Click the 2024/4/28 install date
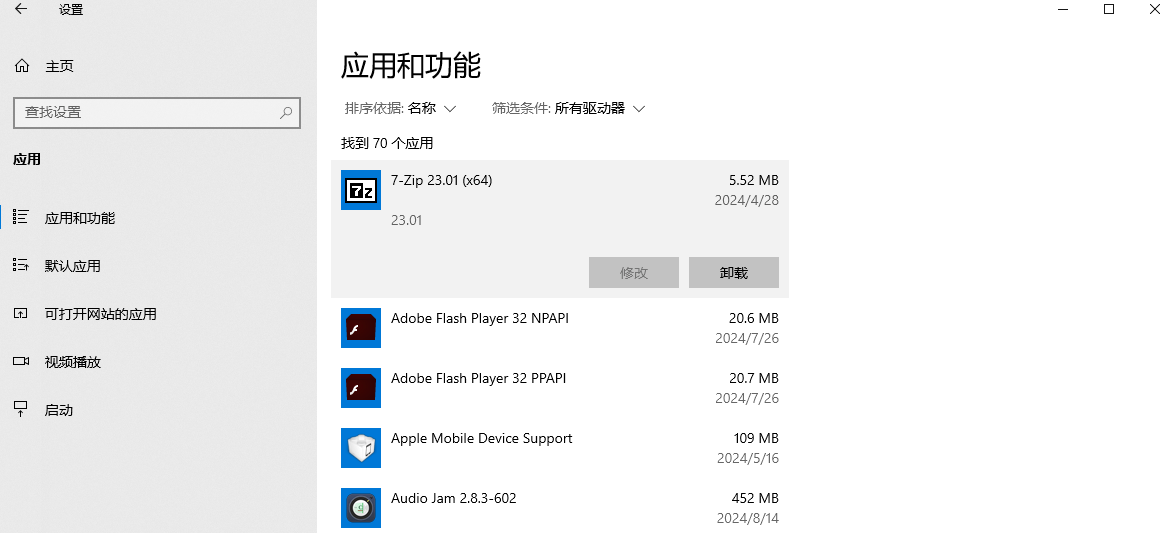 [x=747, y=201]
